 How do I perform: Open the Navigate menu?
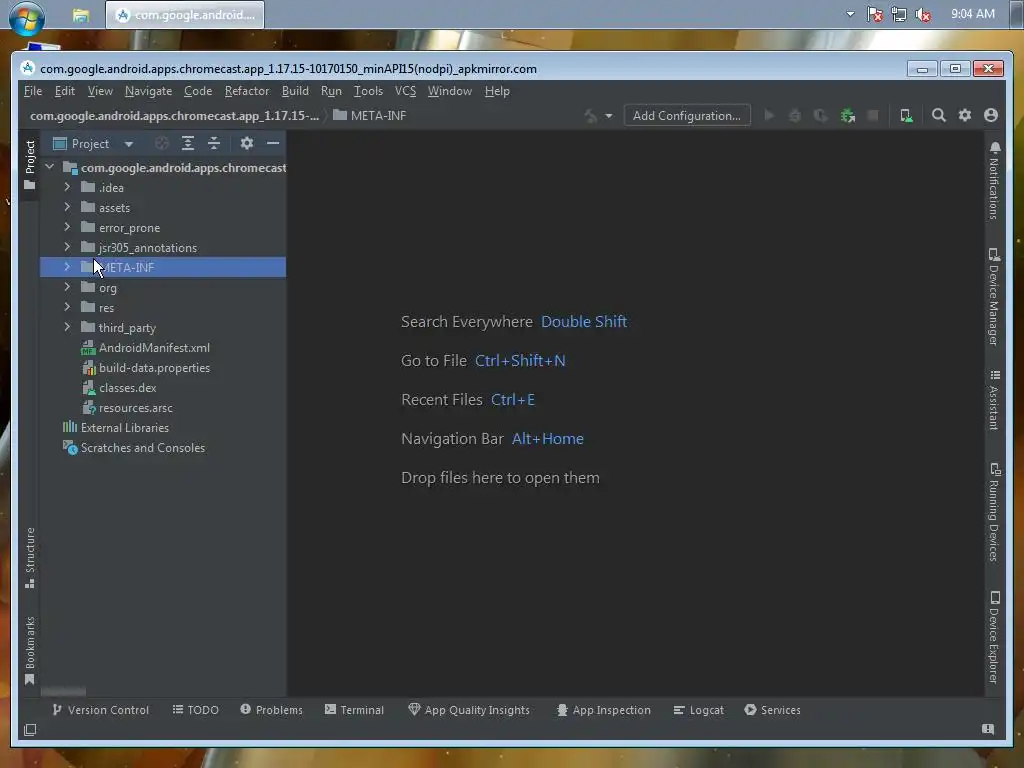pyautogui.click(x=148, y=91)
